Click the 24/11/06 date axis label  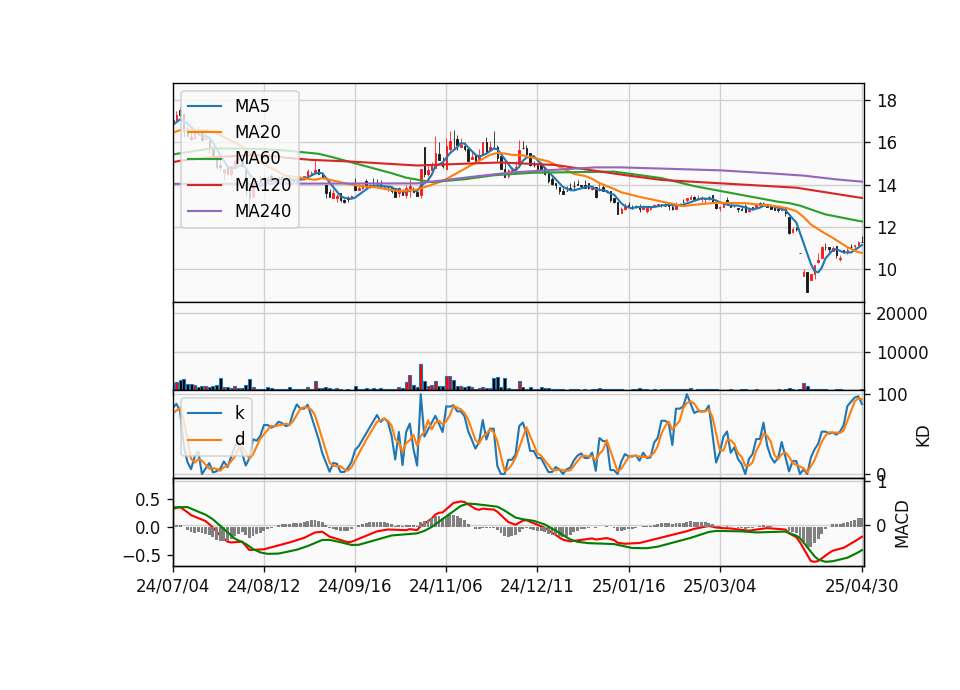pyautogui.click(x=446, y=586)
